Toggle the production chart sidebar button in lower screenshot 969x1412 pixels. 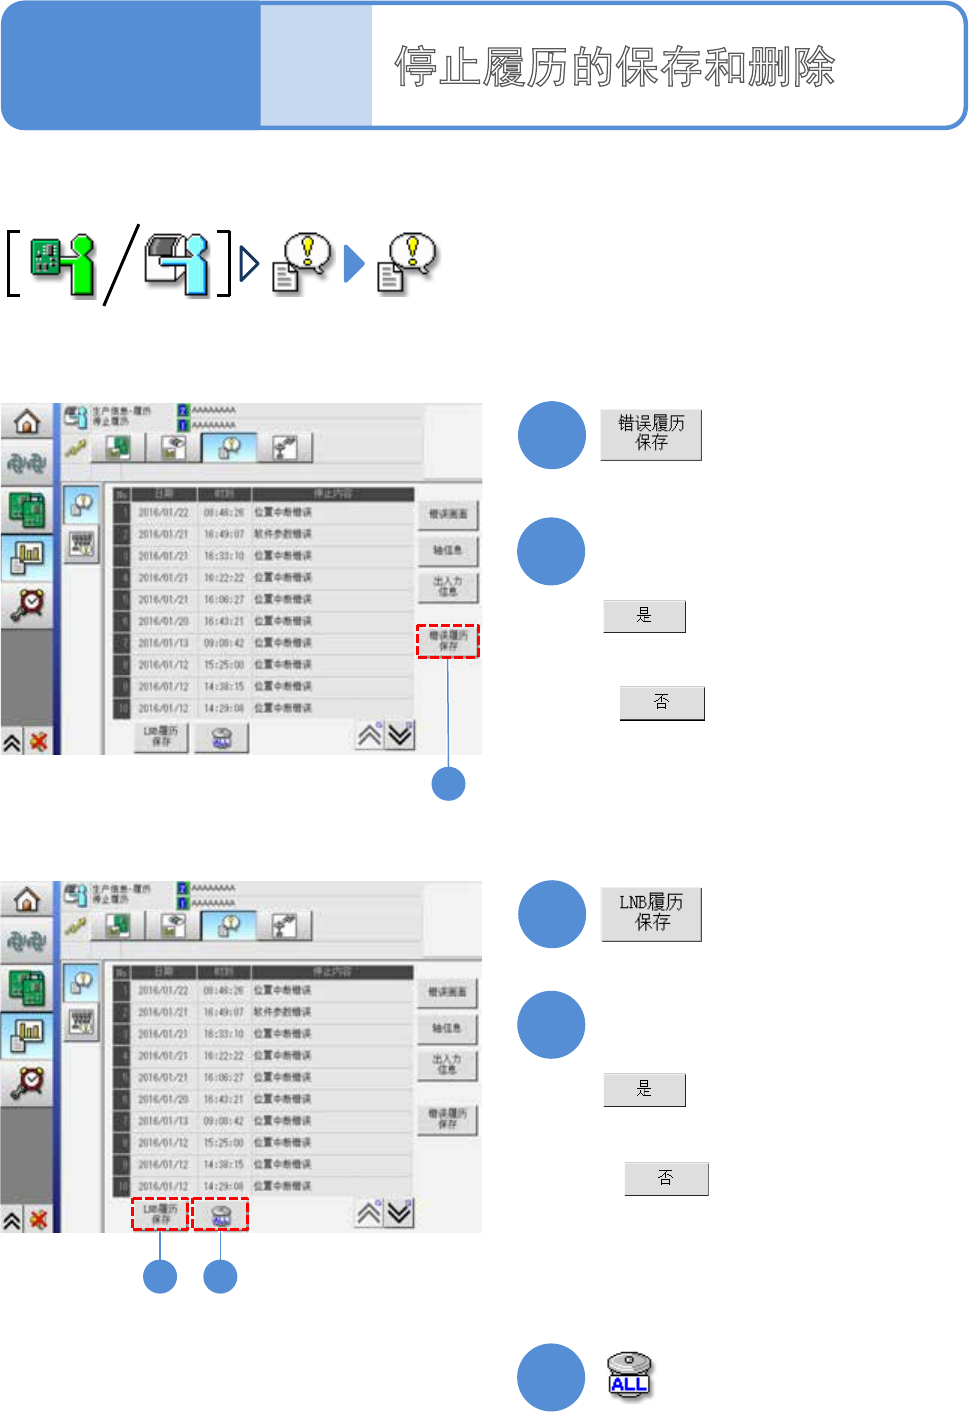point(27,1037)
